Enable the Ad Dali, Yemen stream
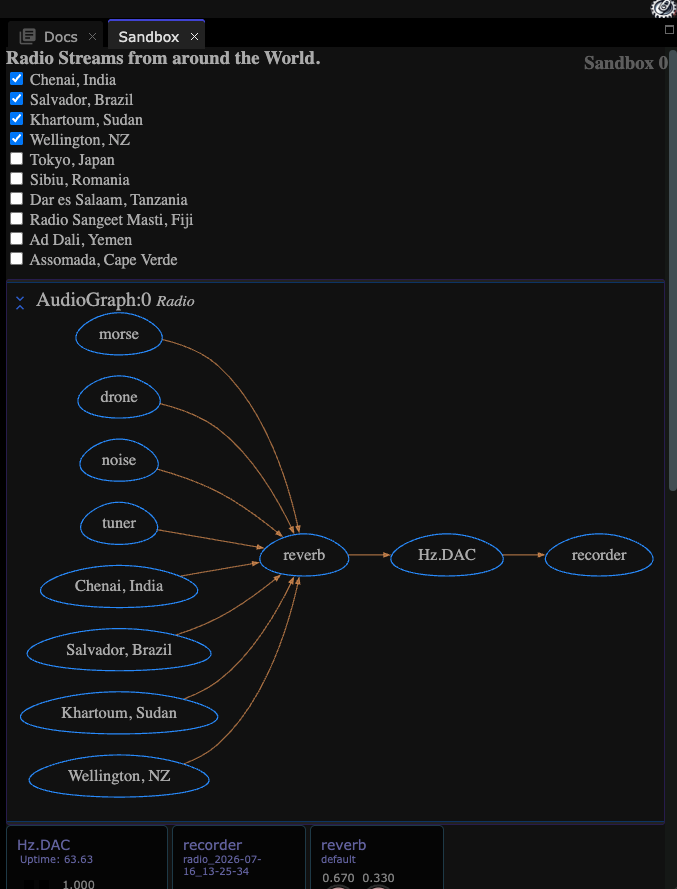 pos(16,239)
